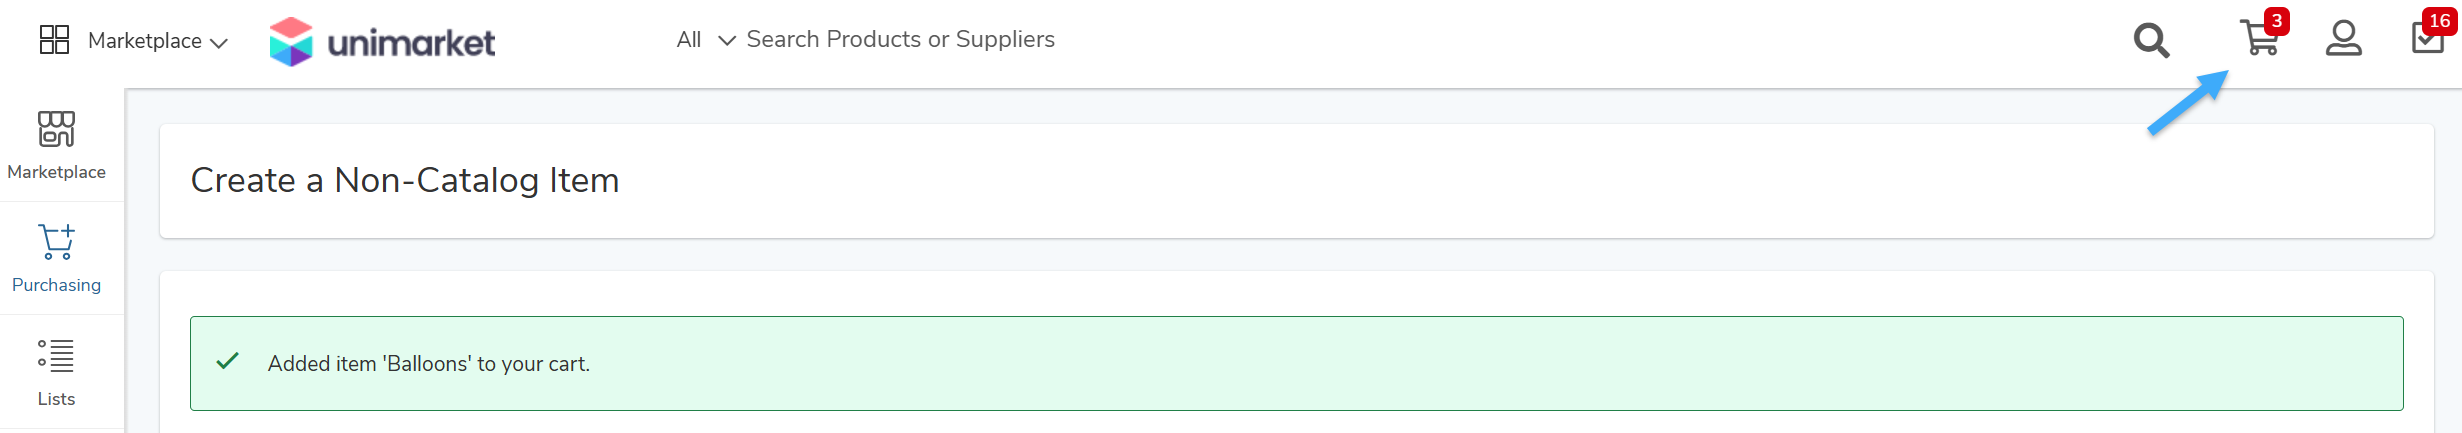Click the Added item 'Balloons' confirmation message
Screen dimensions: 2462x433
tap(429, 364)
